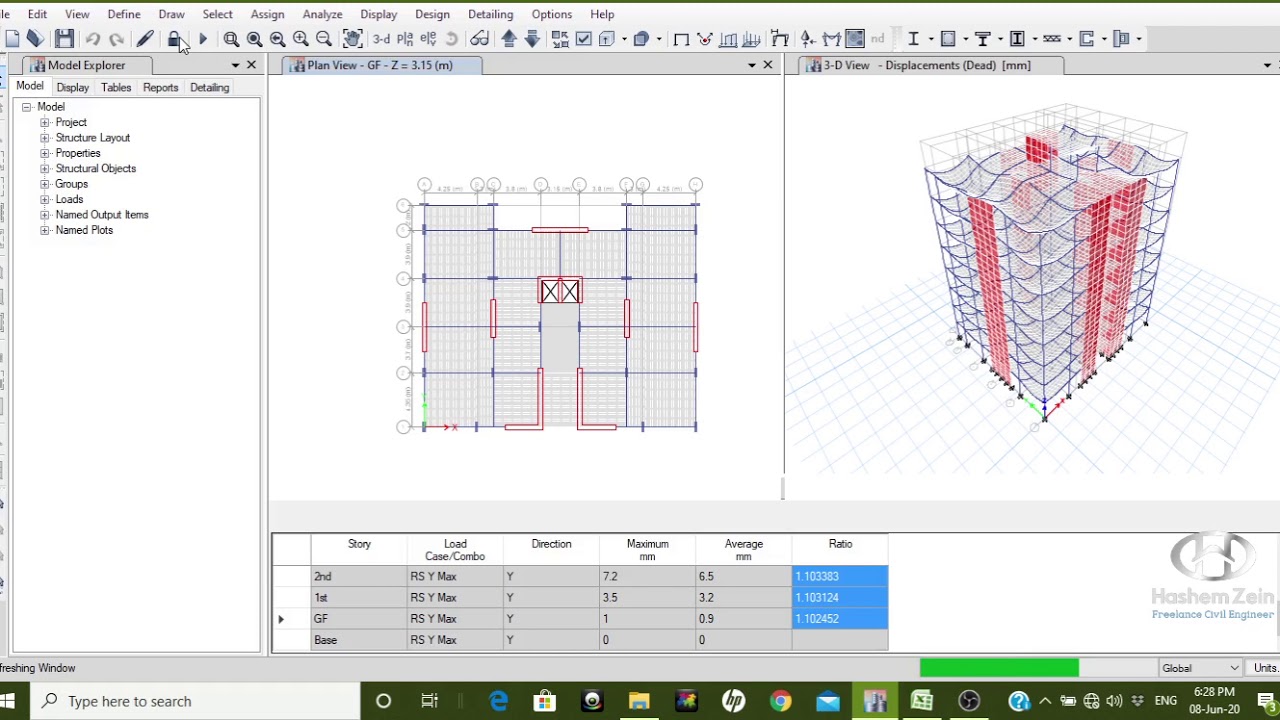Open Excel from the taskbar
The height and width of the screenshot is (720, 1280).
coord(922,701)
